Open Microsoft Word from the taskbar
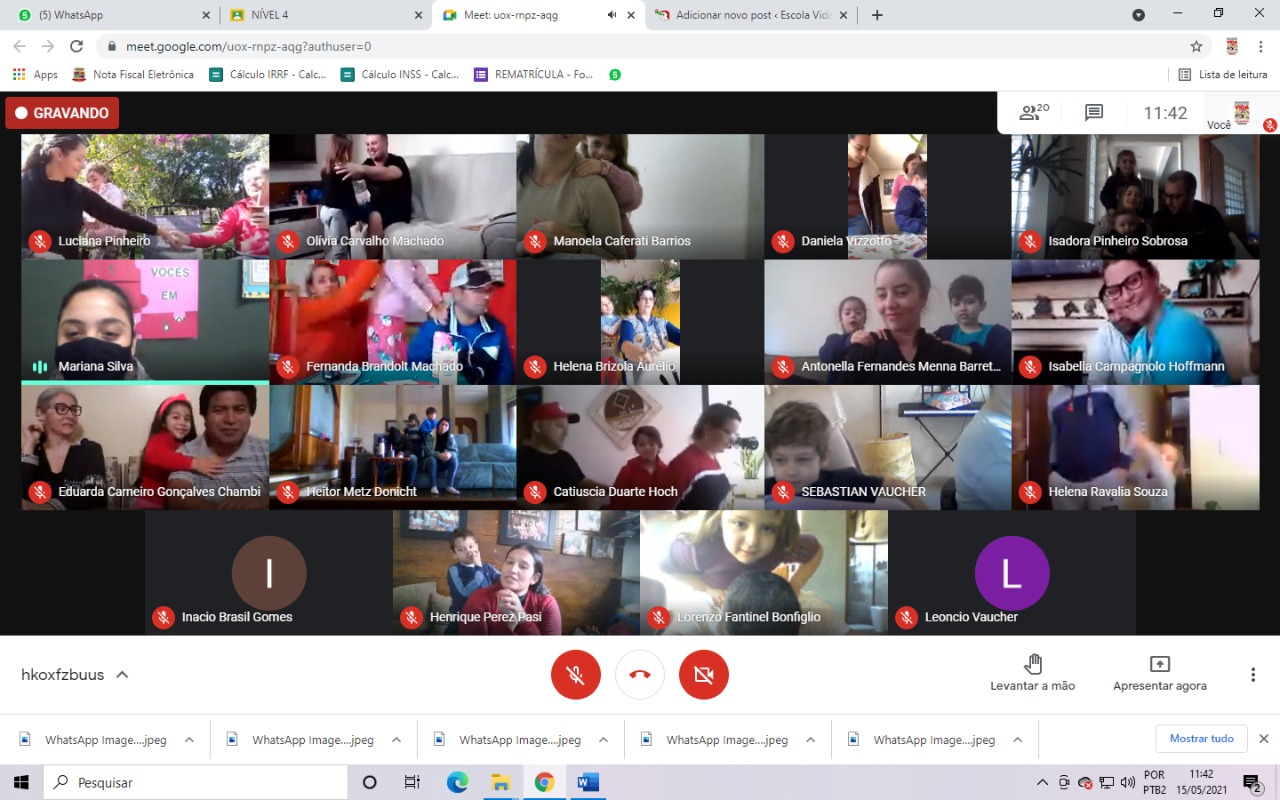 click(588, 782)
